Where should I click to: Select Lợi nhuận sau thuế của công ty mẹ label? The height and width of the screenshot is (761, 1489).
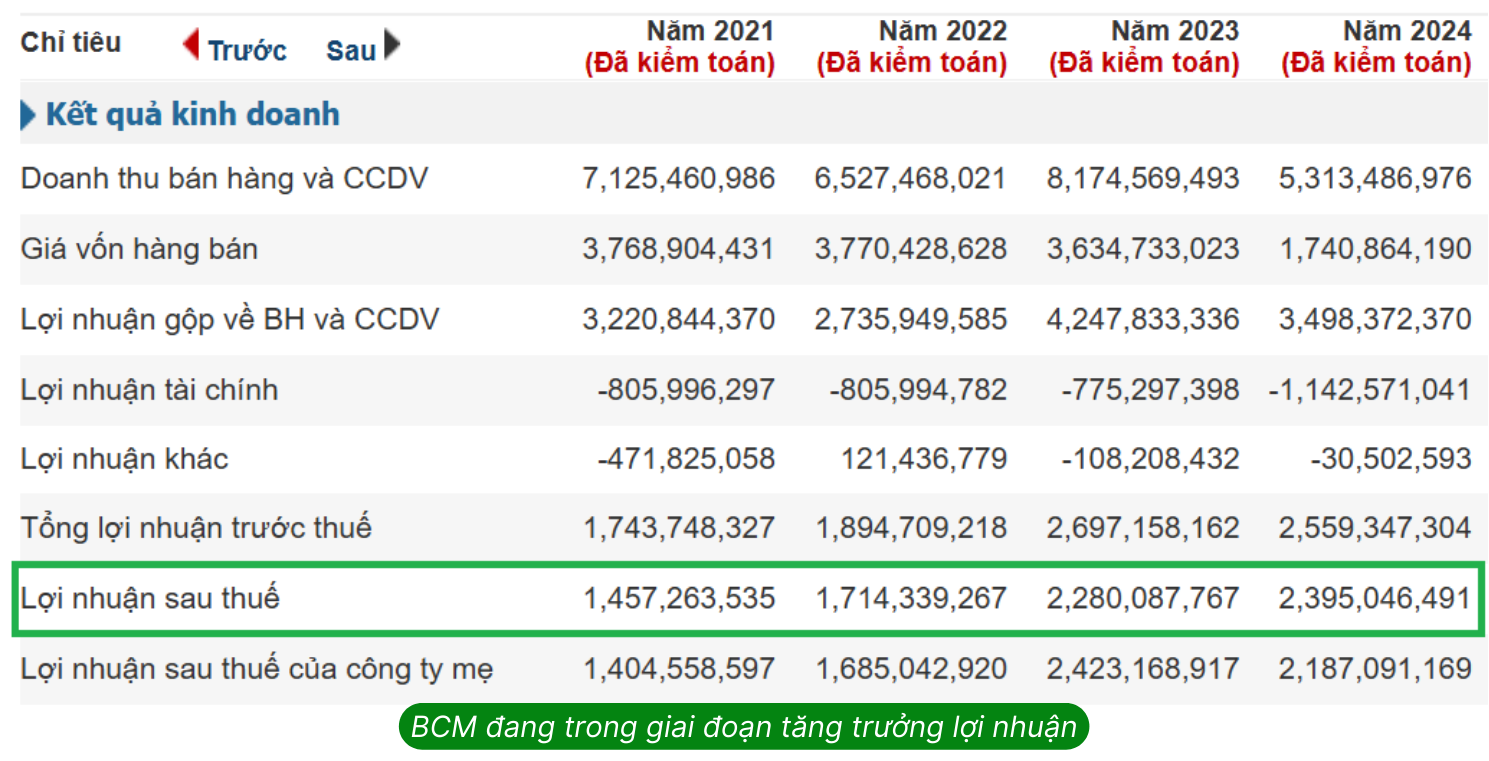point(257,668)
